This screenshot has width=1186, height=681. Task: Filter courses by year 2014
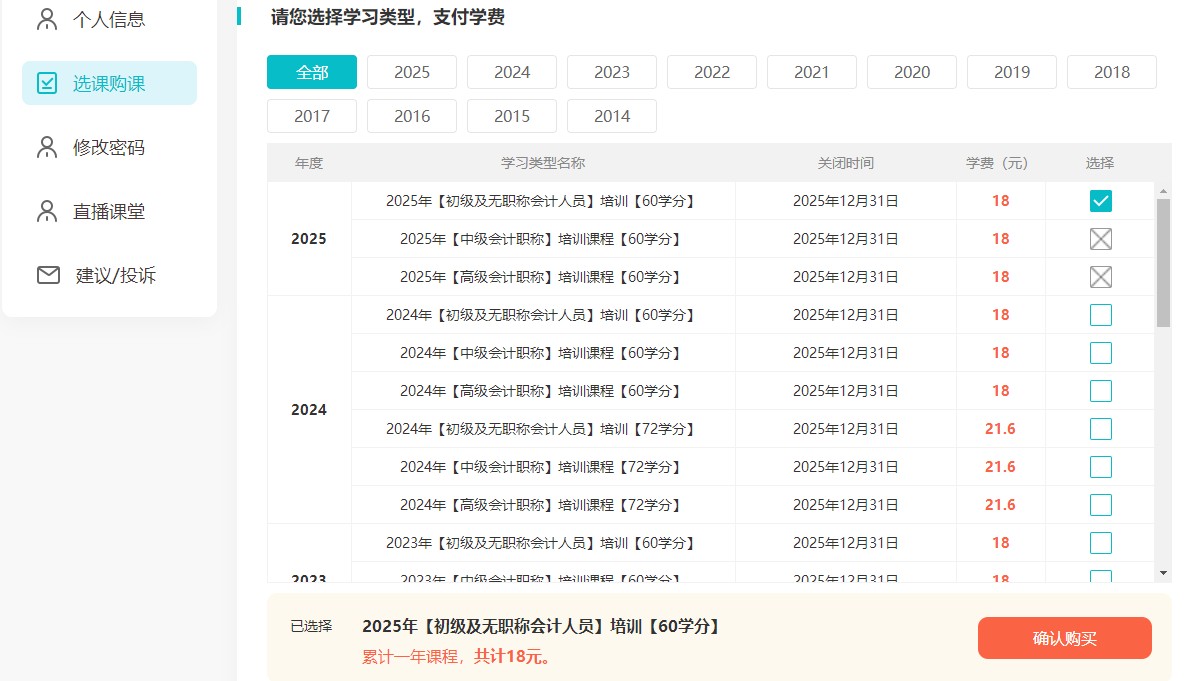click(x=612, y=116)
